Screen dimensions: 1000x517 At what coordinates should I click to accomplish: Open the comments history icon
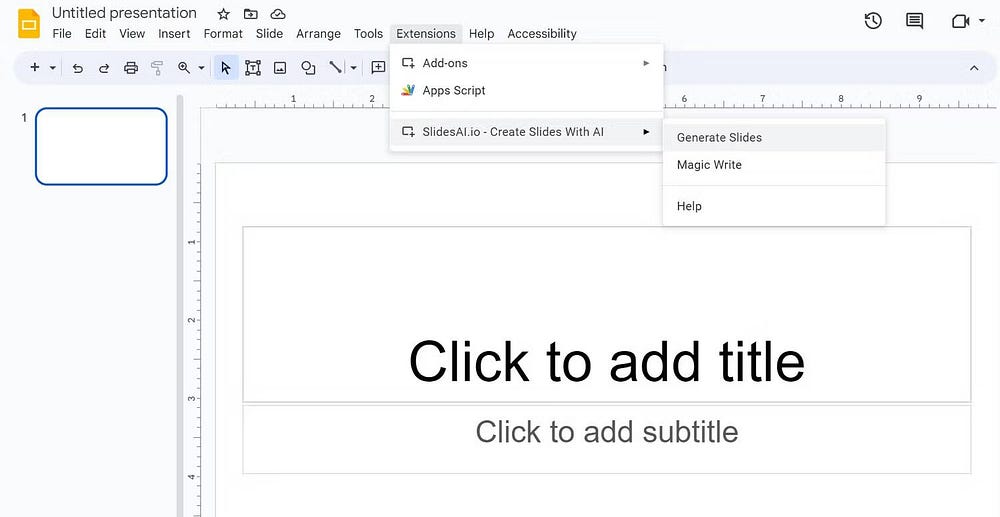point(914,21)
